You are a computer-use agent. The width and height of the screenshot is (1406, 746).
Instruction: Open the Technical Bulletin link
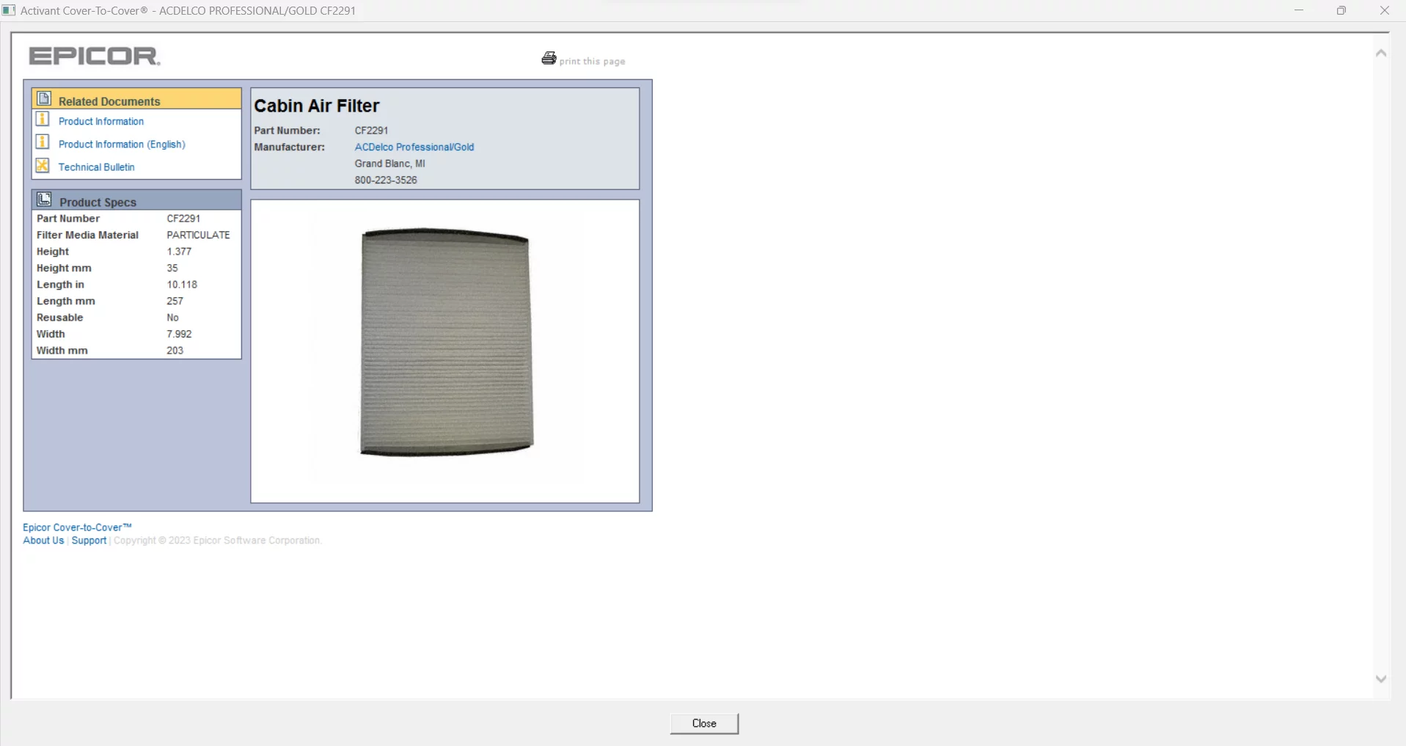pyautogui.click(x=96, y=168)
